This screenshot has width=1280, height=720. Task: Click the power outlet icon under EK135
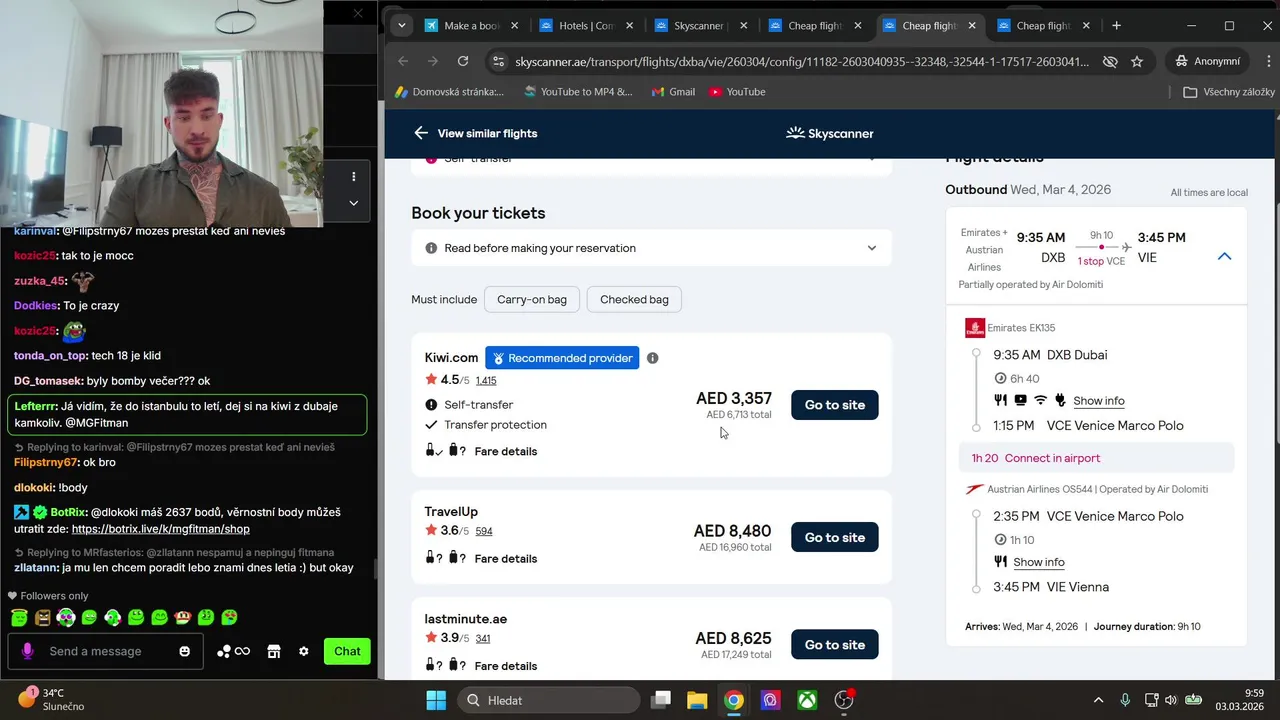(x=1060, y=400)
